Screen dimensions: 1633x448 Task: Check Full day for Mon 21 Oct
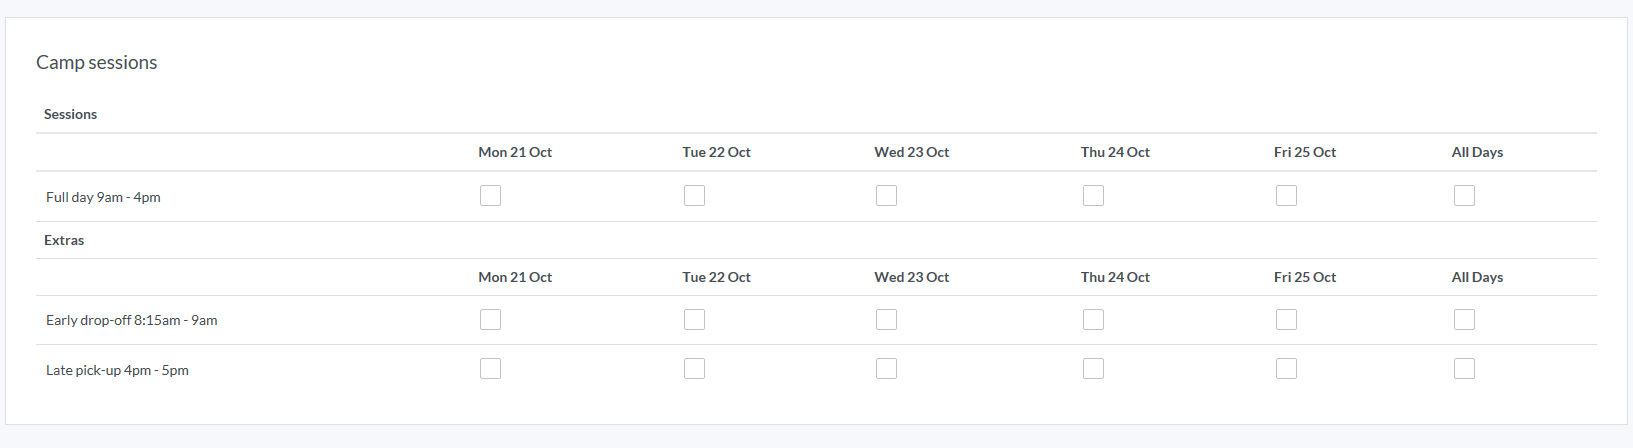point(490,196)
